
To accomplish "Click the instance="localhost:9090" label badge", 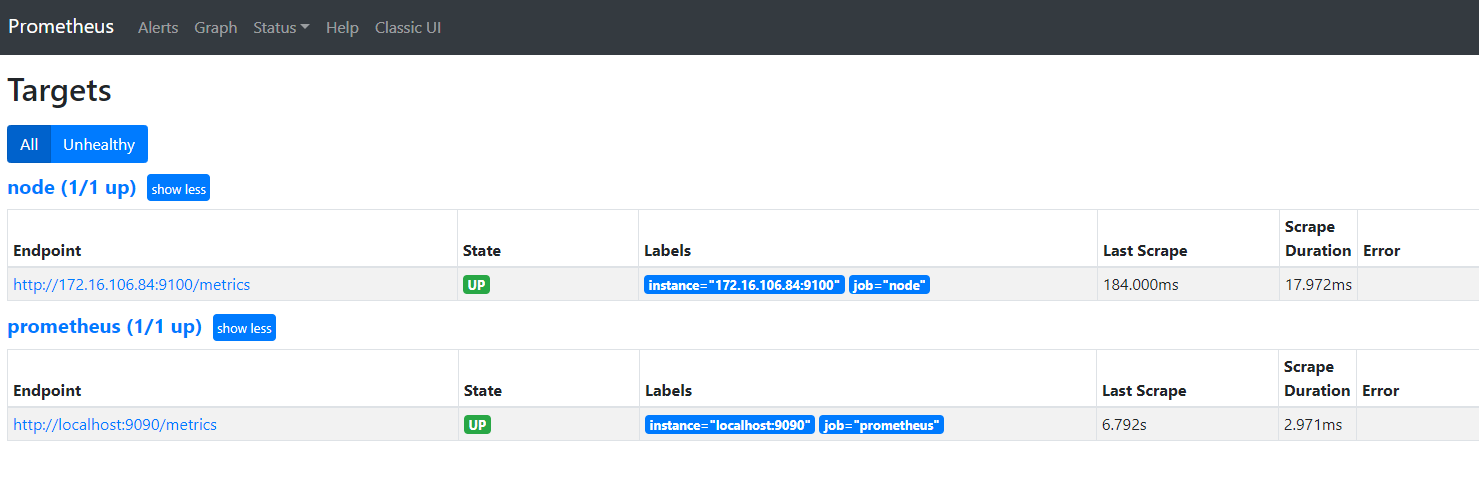I will (x=730, y=425).
